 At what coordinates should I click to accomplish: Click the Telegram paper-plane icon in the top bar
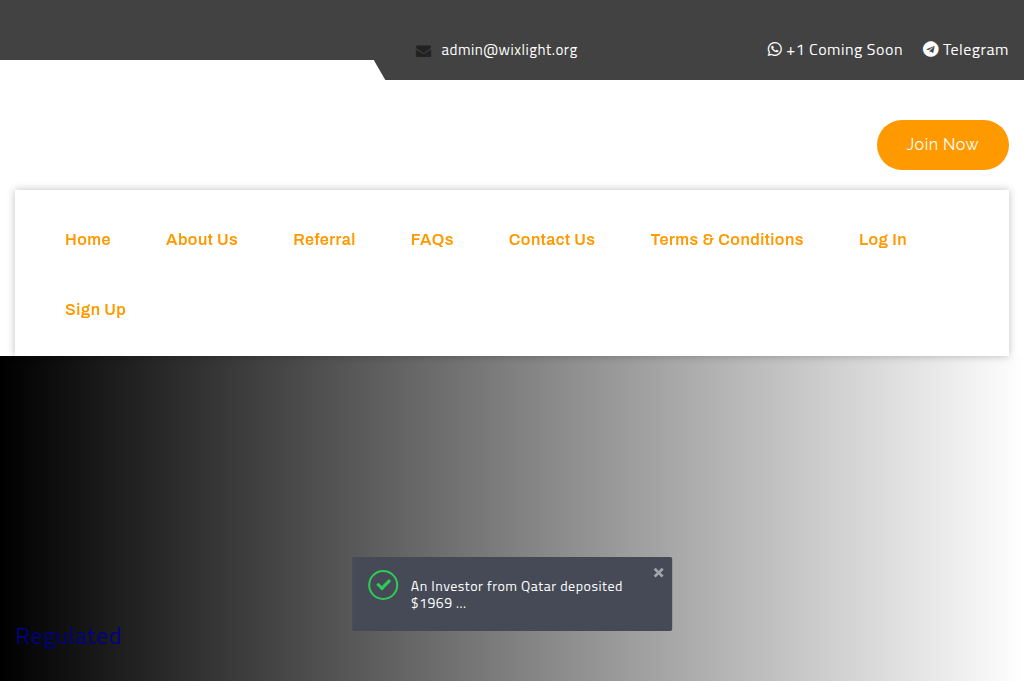click(931, 49)
